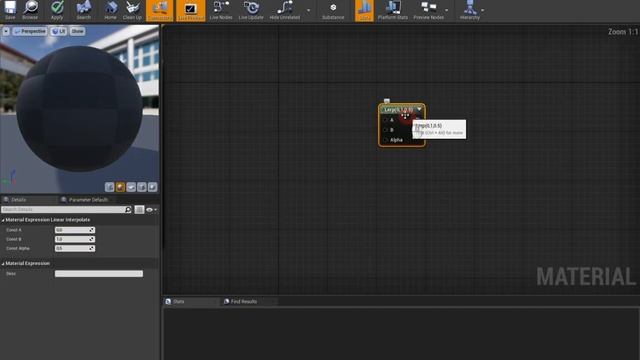The image size is (640, 360).
Task: Collapse Lerp node with header arrow
Action: [419, 109]
